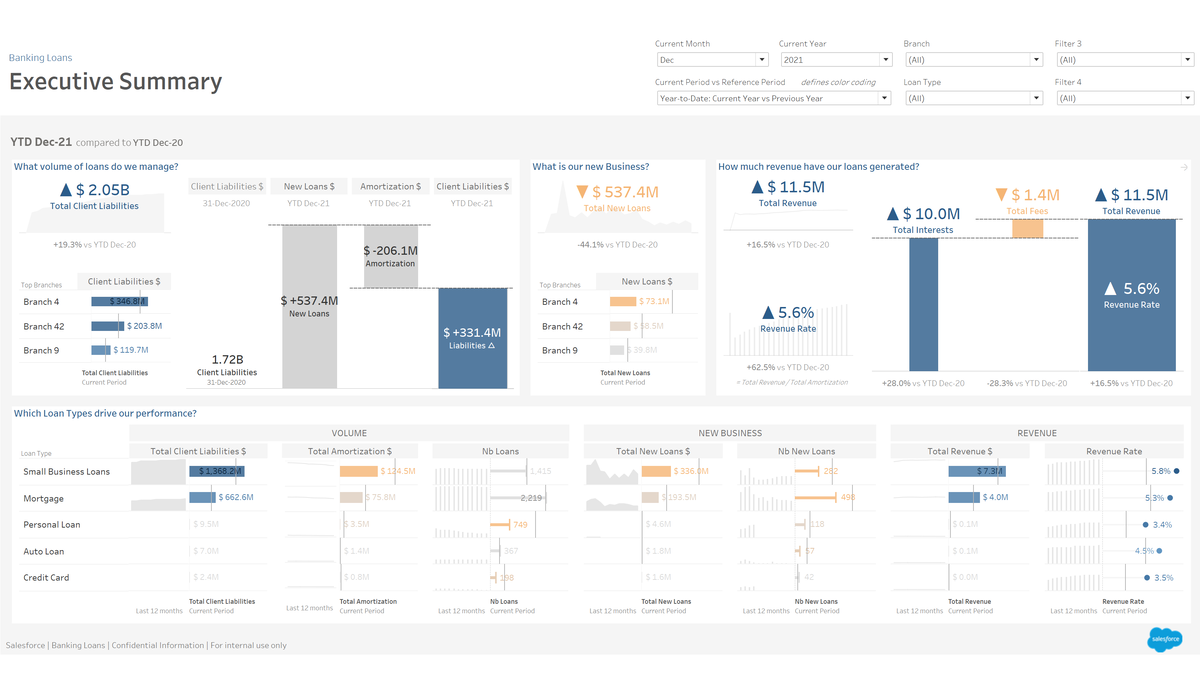1200x680 pixels.
Task: Expand the Branch filter dropdown
Action: tap(972, 60)
